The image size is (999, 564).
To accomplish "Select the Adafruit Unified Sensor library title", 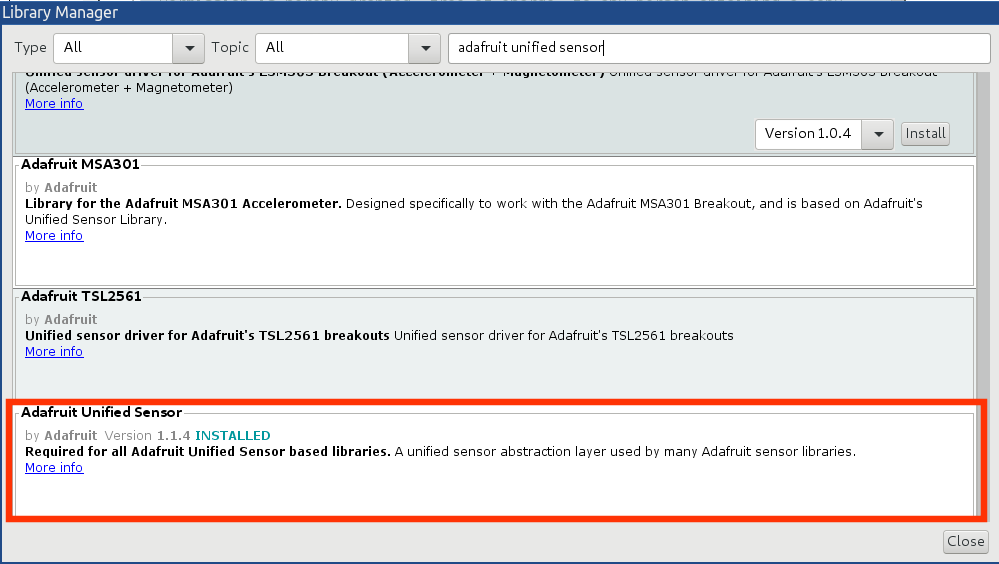I will (x=101, y=412).
